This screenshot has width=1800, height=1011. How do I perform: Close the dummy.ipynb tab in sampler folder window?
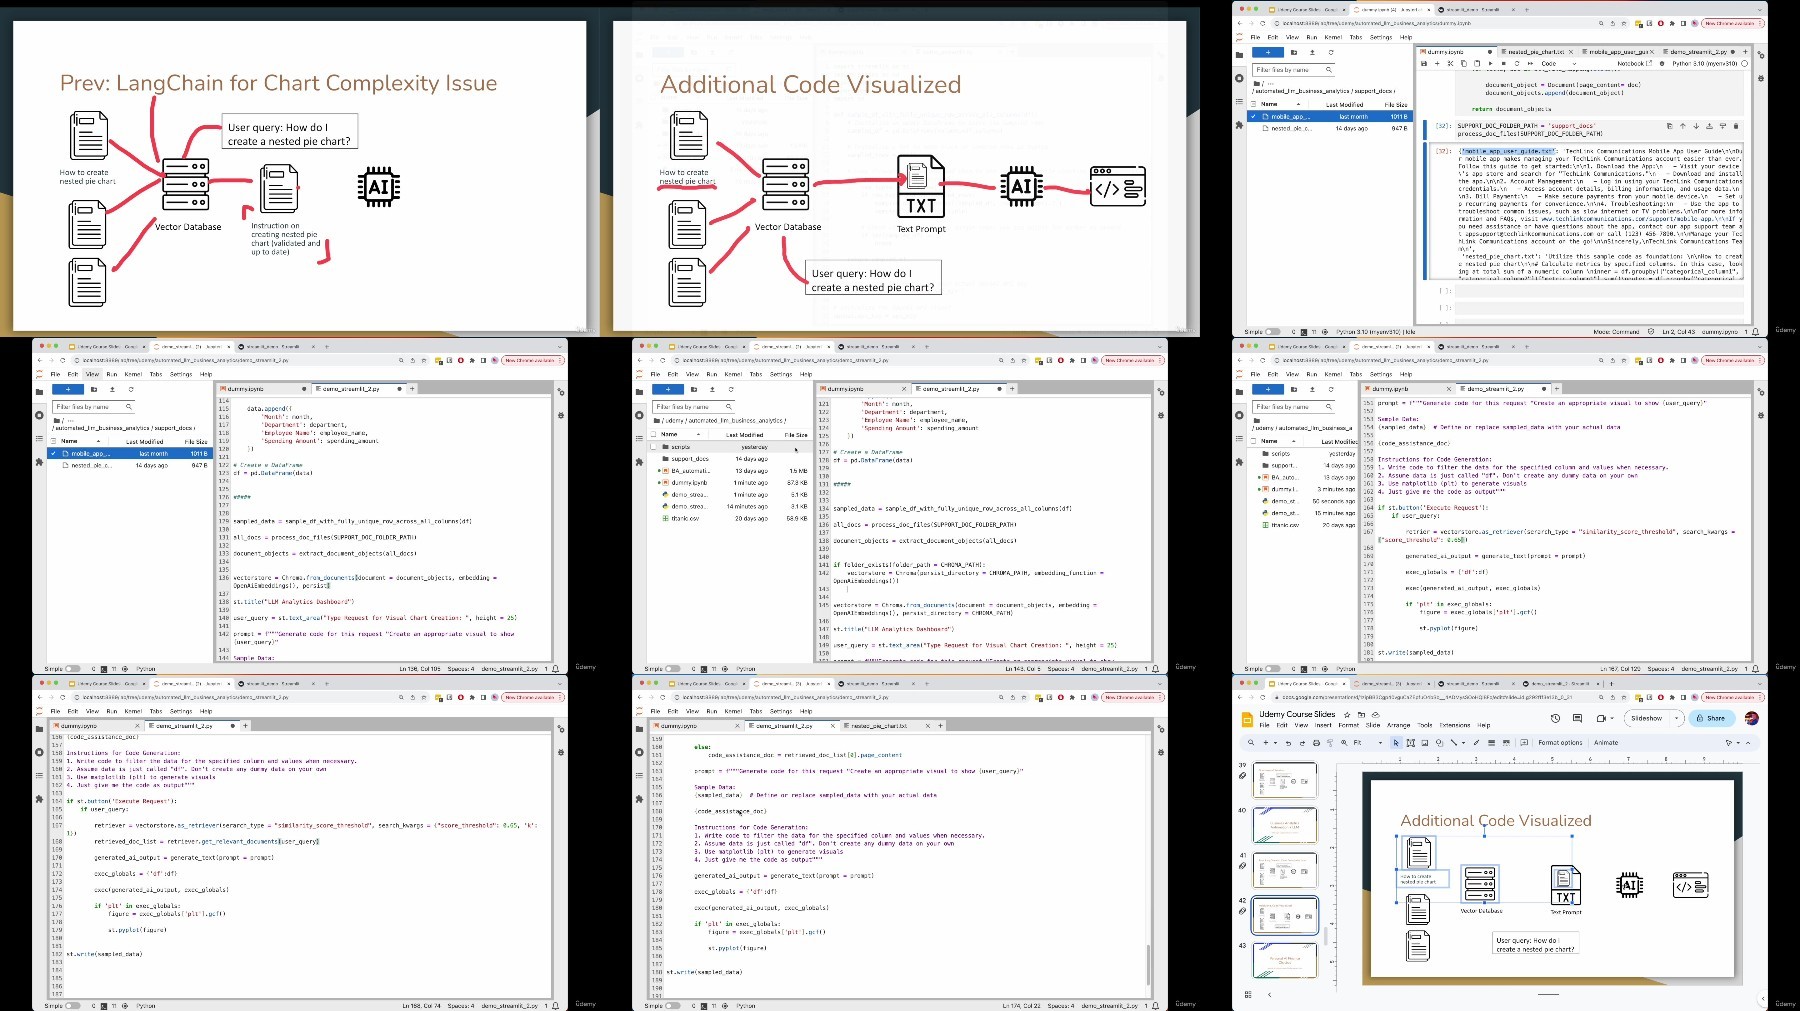[905, 388]
